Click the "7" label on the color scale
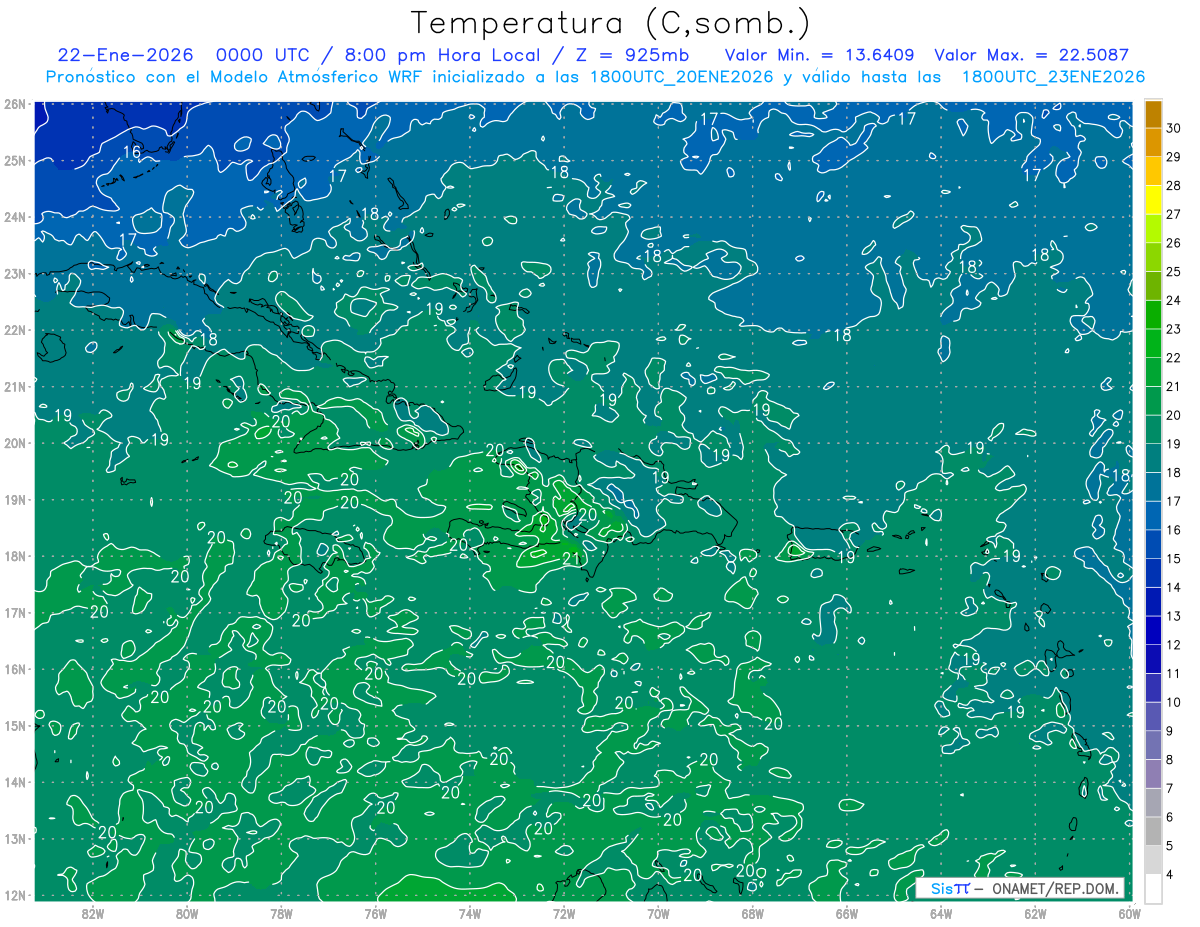 pyautogui.click(x=1169, y=789)
